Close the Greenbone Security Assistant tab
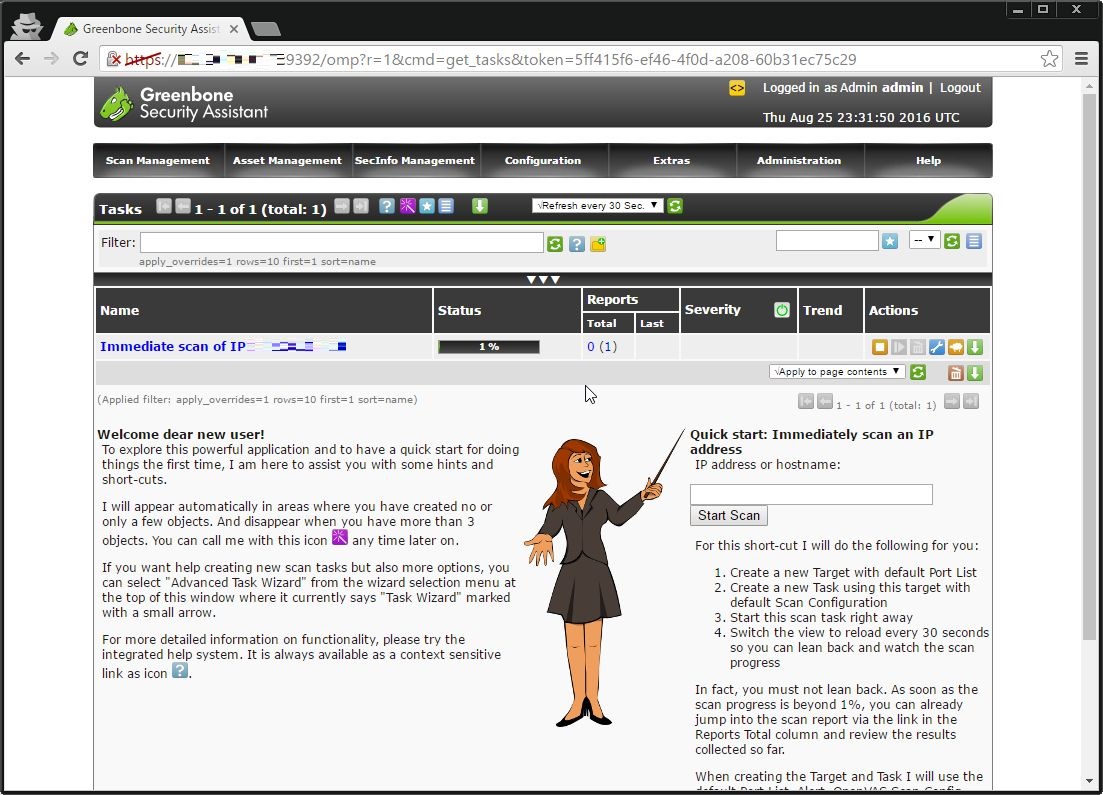1103x795 pixels. pyautogui.click(x=234, y=29)
